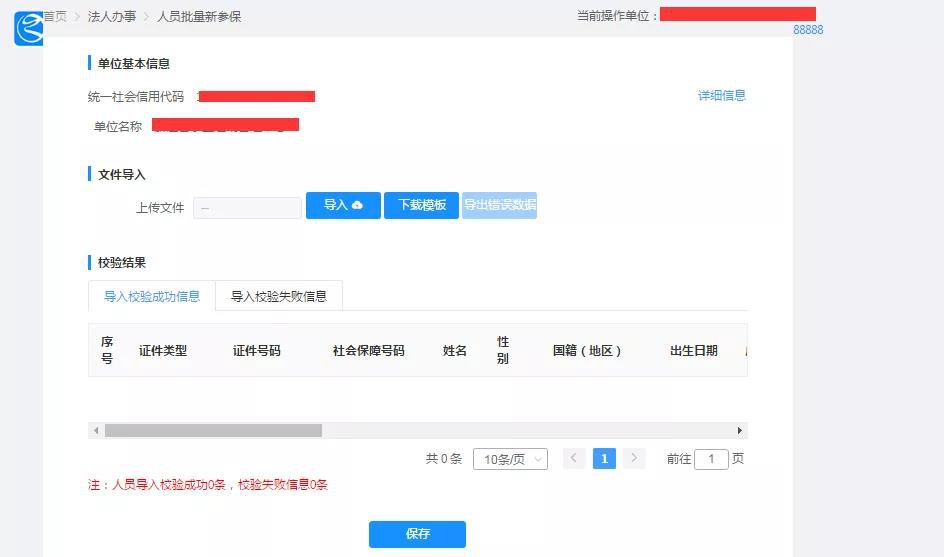Click the 导入 upload button
Screen dimensions: 944x557
(x=343, y=205)
